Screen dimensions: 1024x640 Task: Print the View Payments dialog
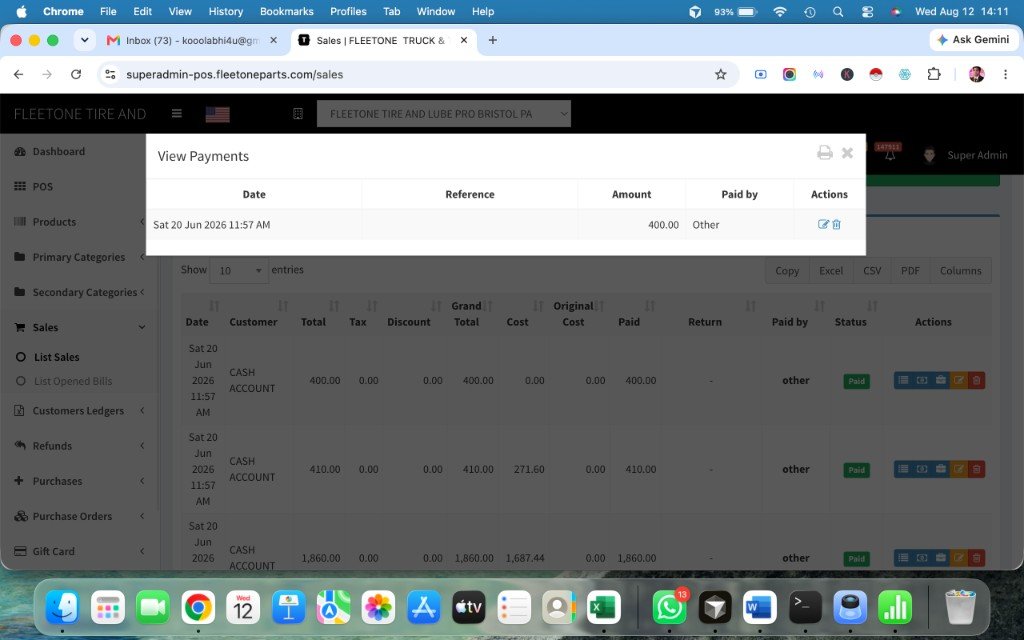(x=825, y=152)
